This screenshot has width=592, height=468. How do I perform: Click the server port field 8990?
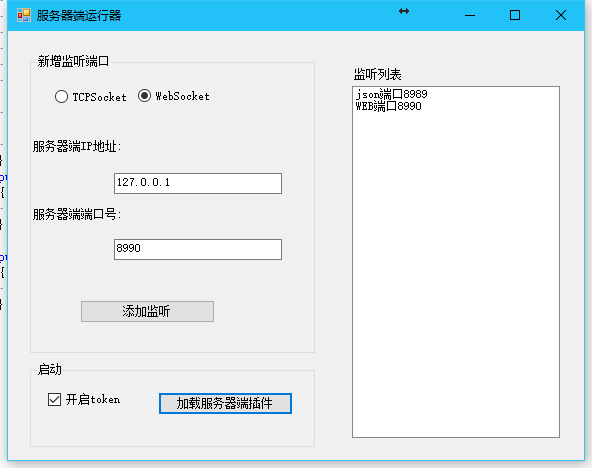198,249
